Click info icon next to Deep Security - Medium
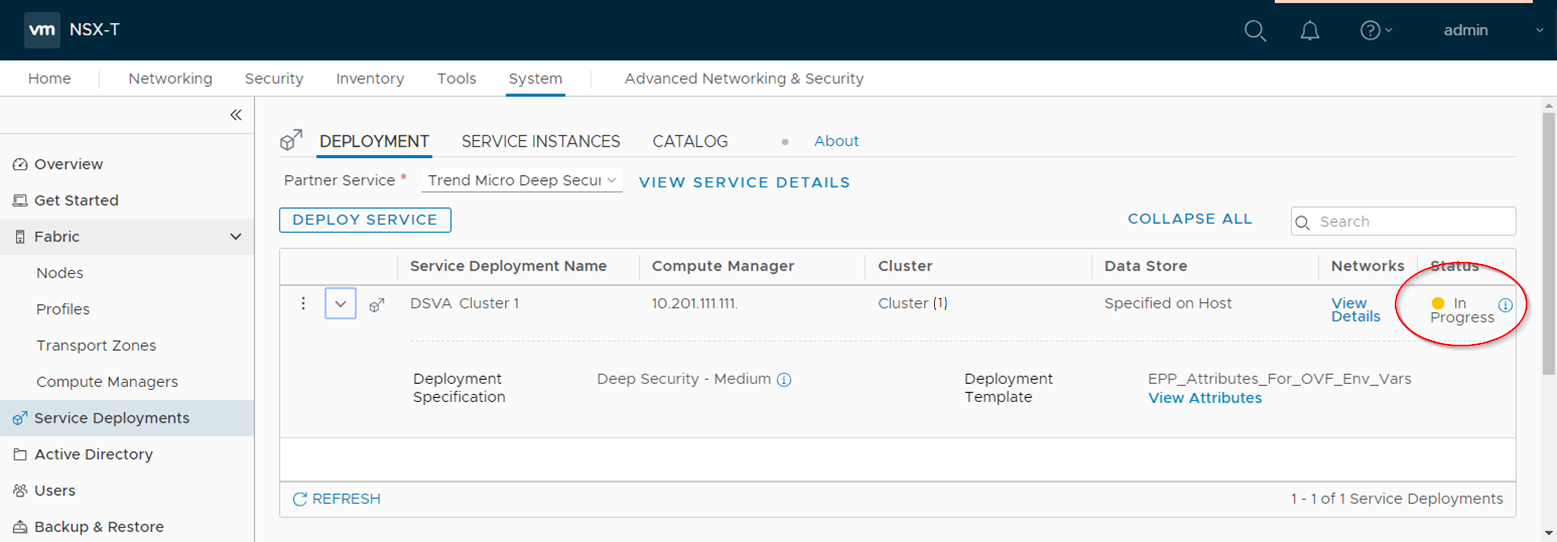Image resolution: width=1557 pixels, height=542 pixels. coord(784,380)
